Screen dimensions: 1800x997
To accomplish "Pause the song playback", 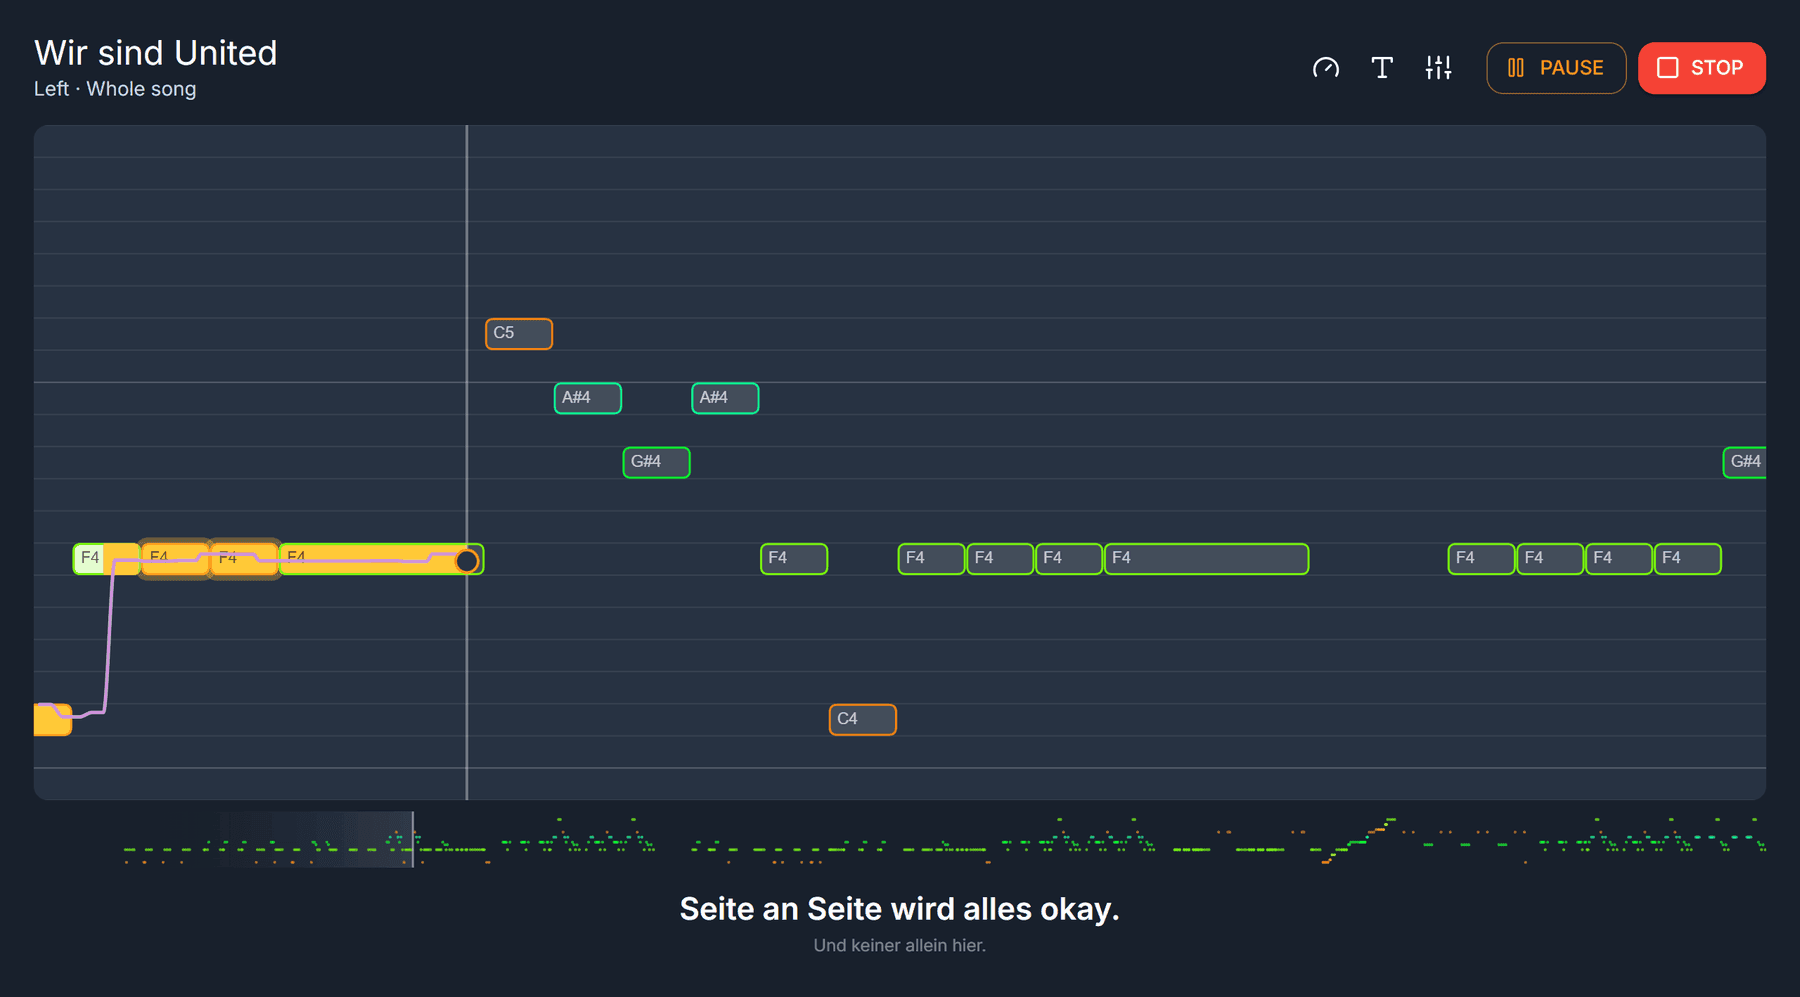I will click(1556, 68).
